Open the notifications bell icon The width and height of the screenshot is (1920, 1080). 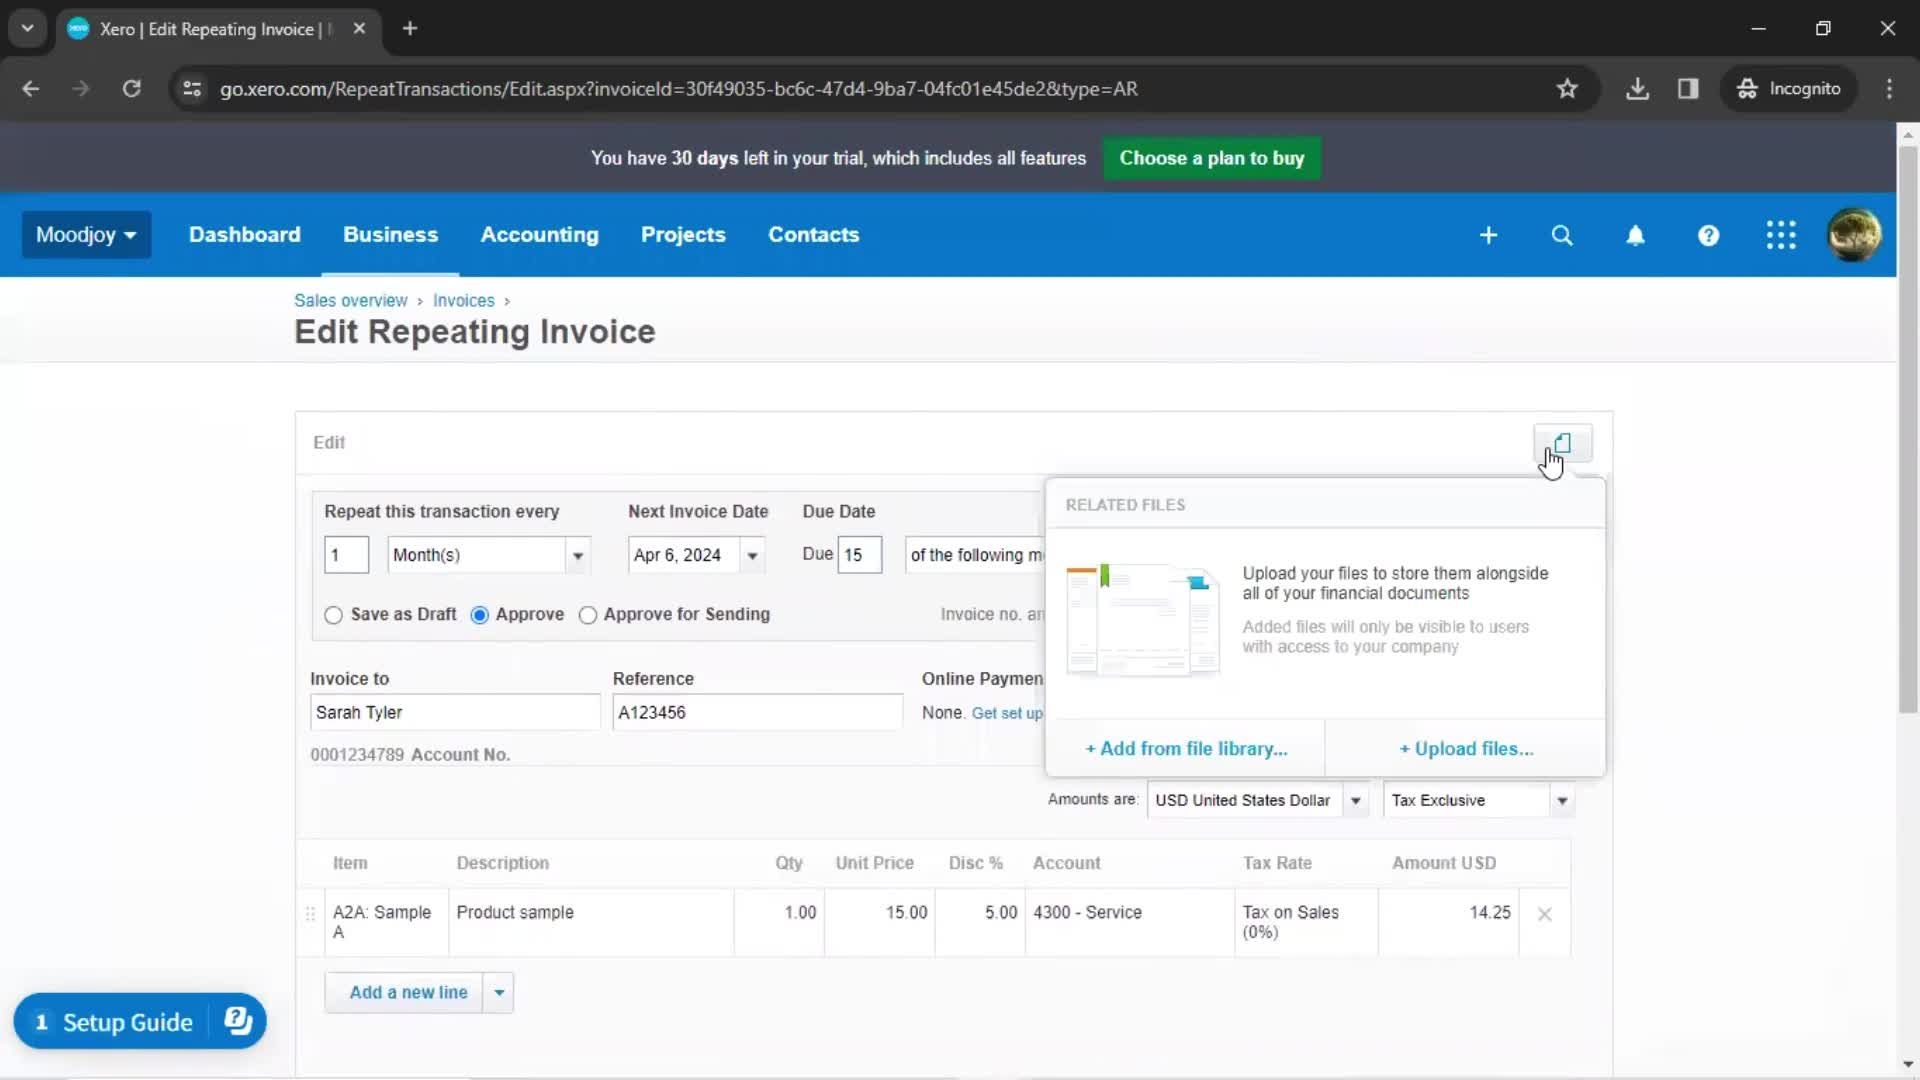pos(1635,235)
